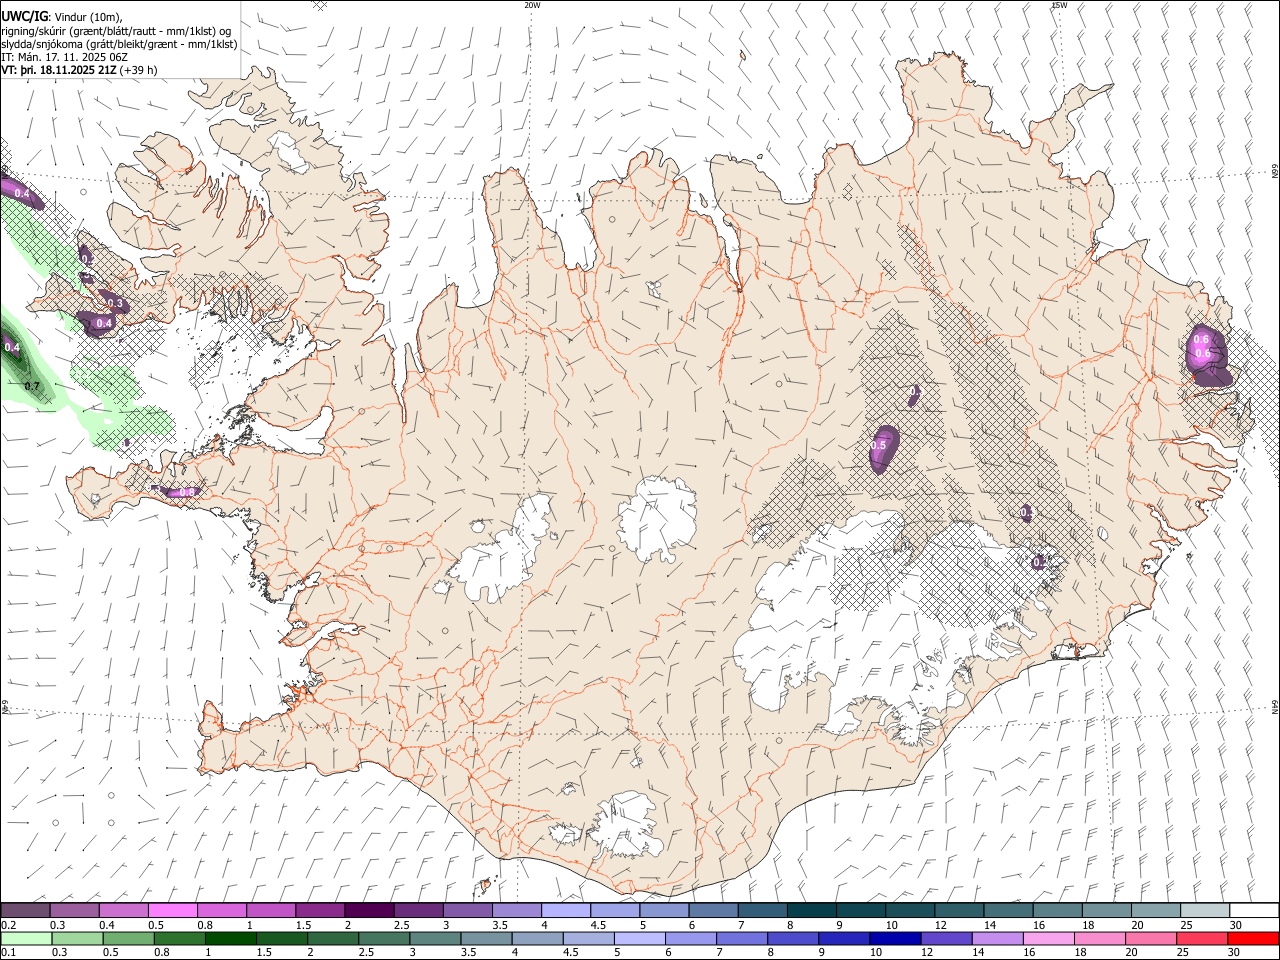Image resolution: width=1280 pixels, height=960 pixels.
Task: Pick the 0.8 green swatch in the bottom legend row
Action: 179,938
